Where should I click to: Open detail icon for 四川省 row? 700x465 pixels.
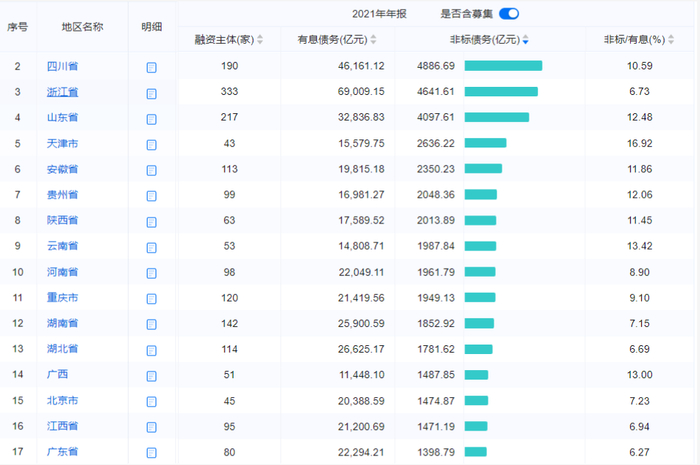[x=152, y=68]
